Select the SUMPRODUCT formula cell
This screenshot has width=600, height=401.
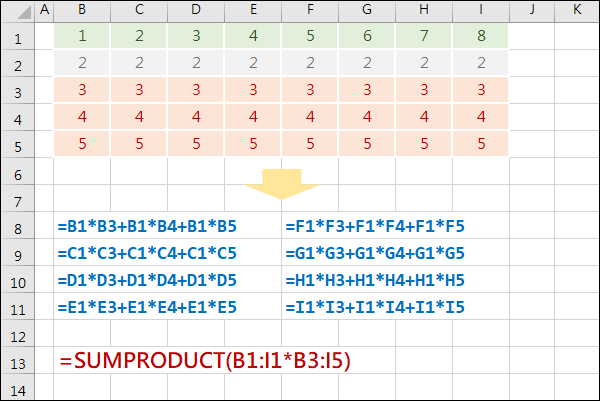(205, 360)
